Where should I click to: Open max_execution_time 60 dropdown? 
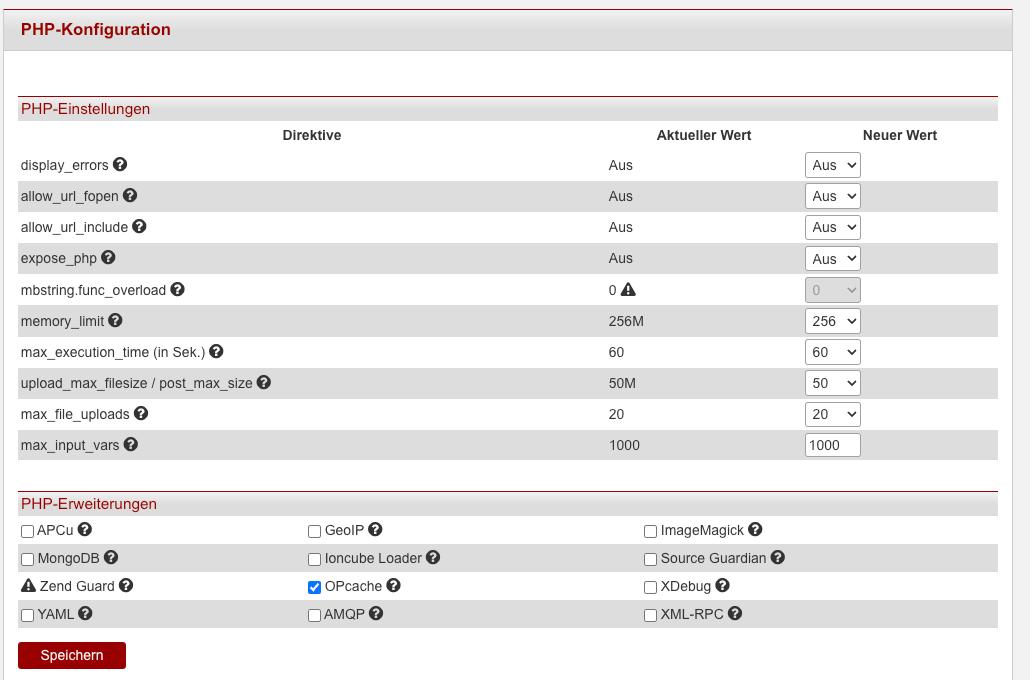(832, 352)
